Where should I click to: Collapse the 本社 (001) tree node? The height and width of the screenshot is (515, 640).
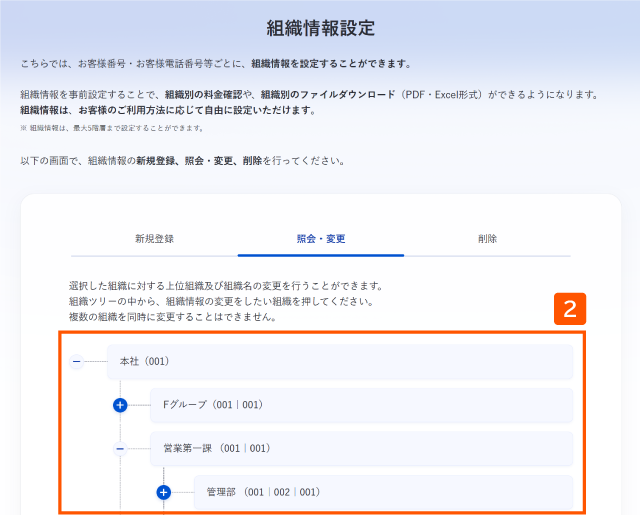(x=76, y=362)
